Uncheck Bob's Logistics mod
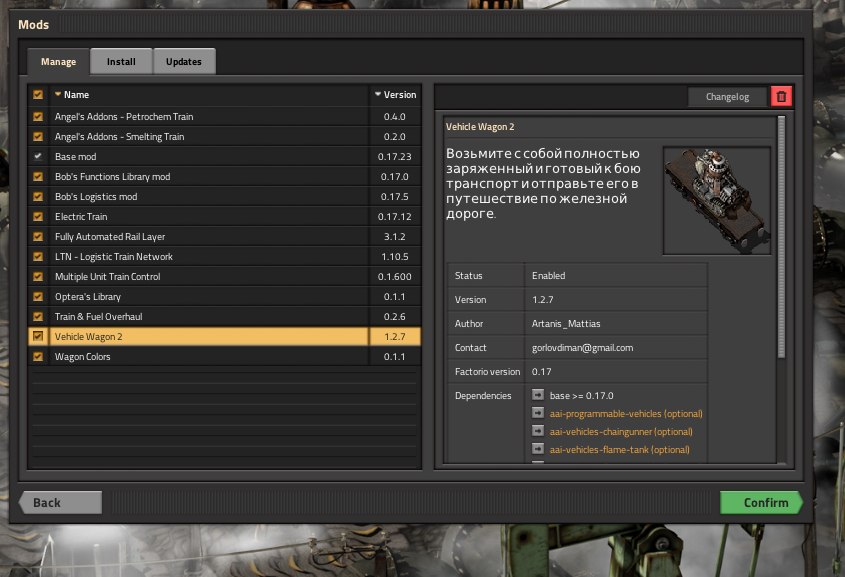This screenshot has height=577, width=845. [x=38, y=196]
